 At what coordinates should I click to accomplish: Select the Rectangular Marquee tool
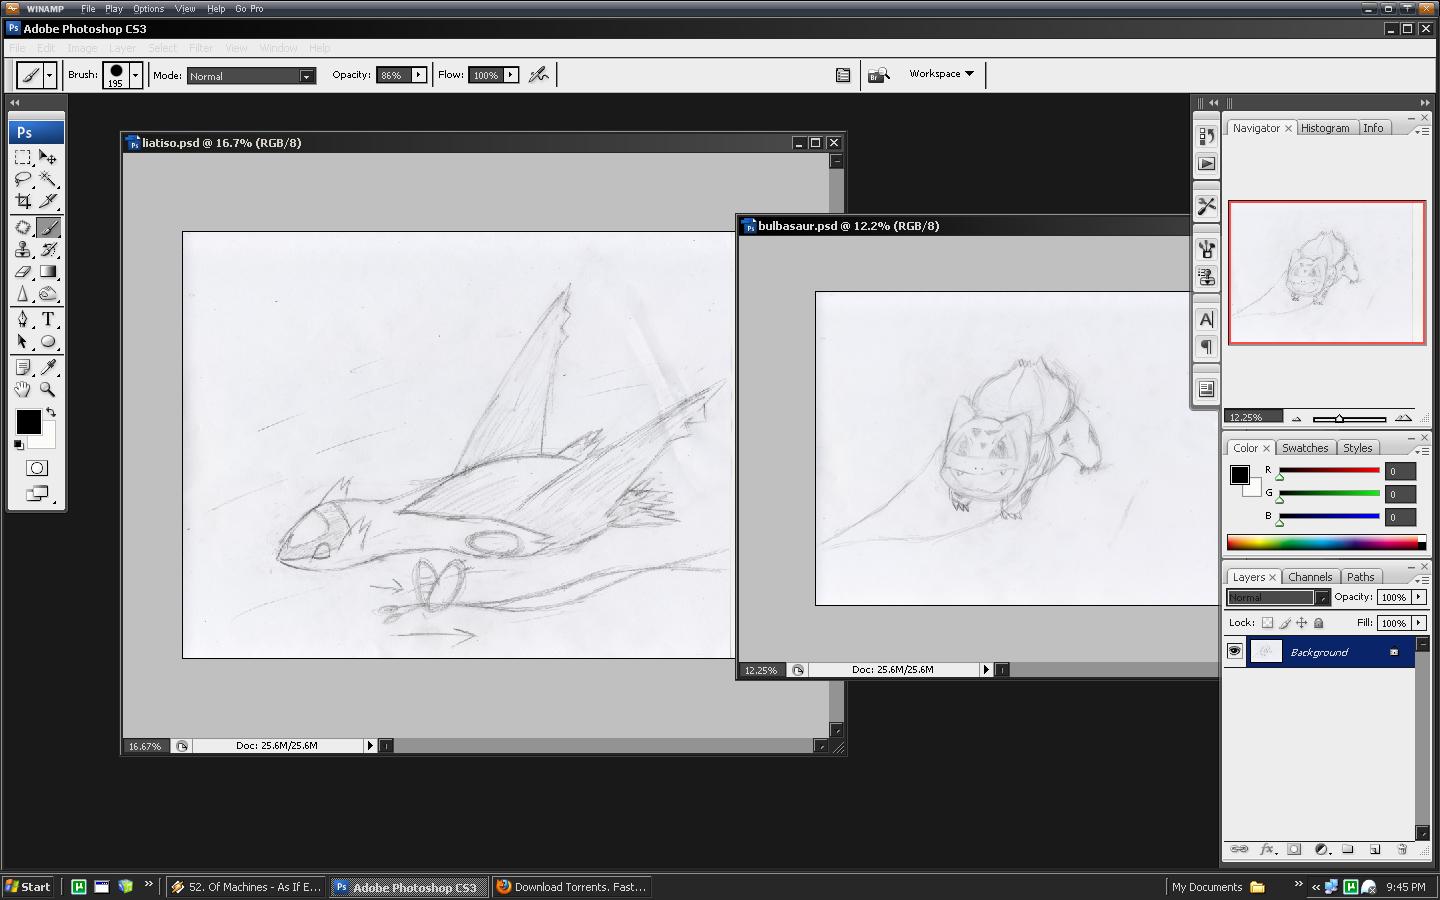(23, 157)
